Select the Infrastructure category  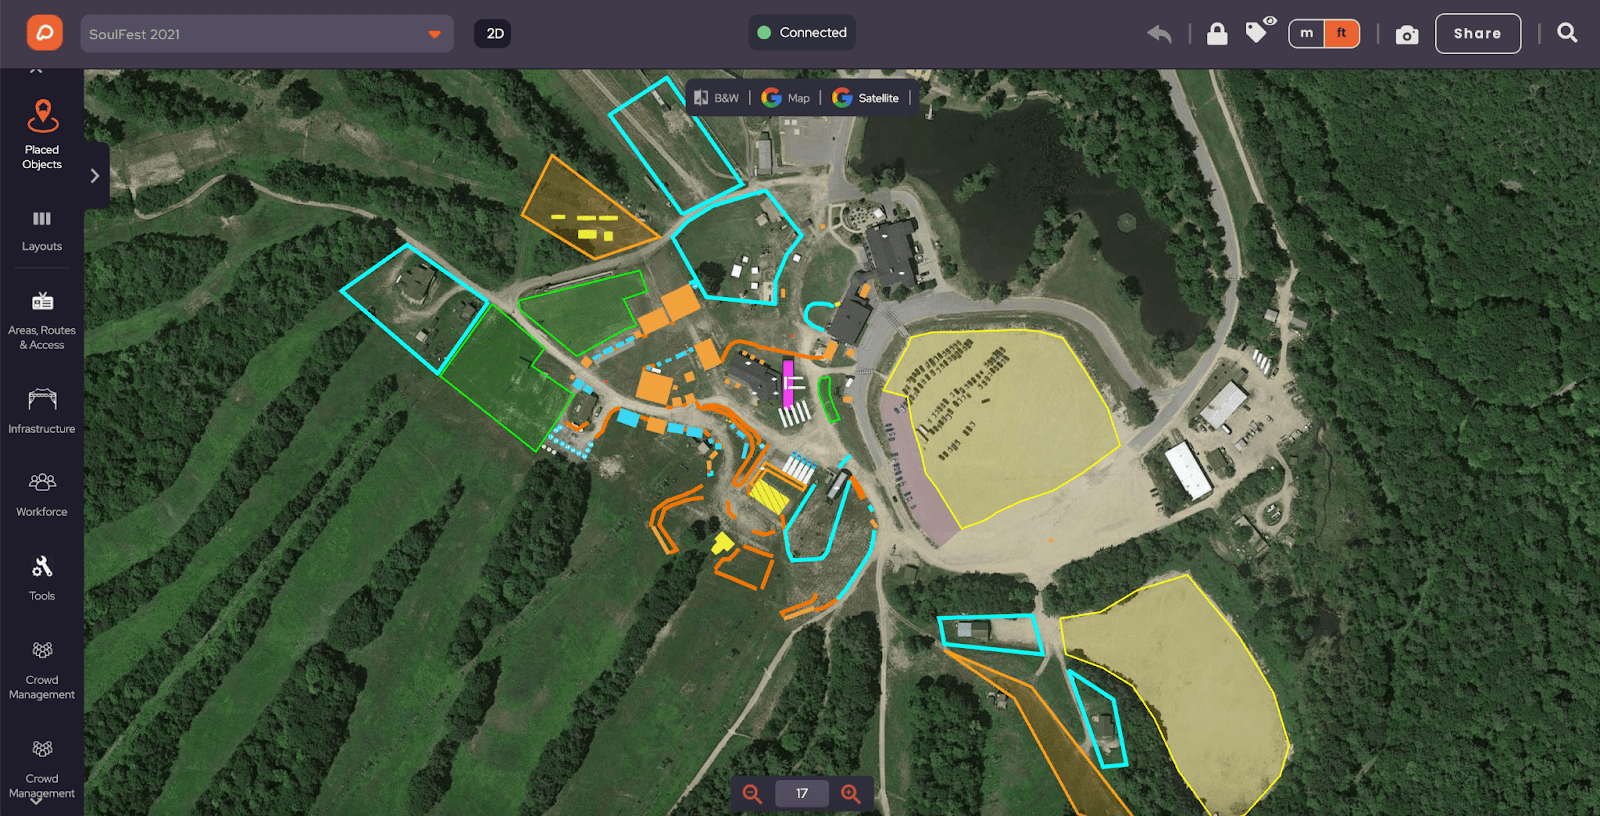(42, 411)
